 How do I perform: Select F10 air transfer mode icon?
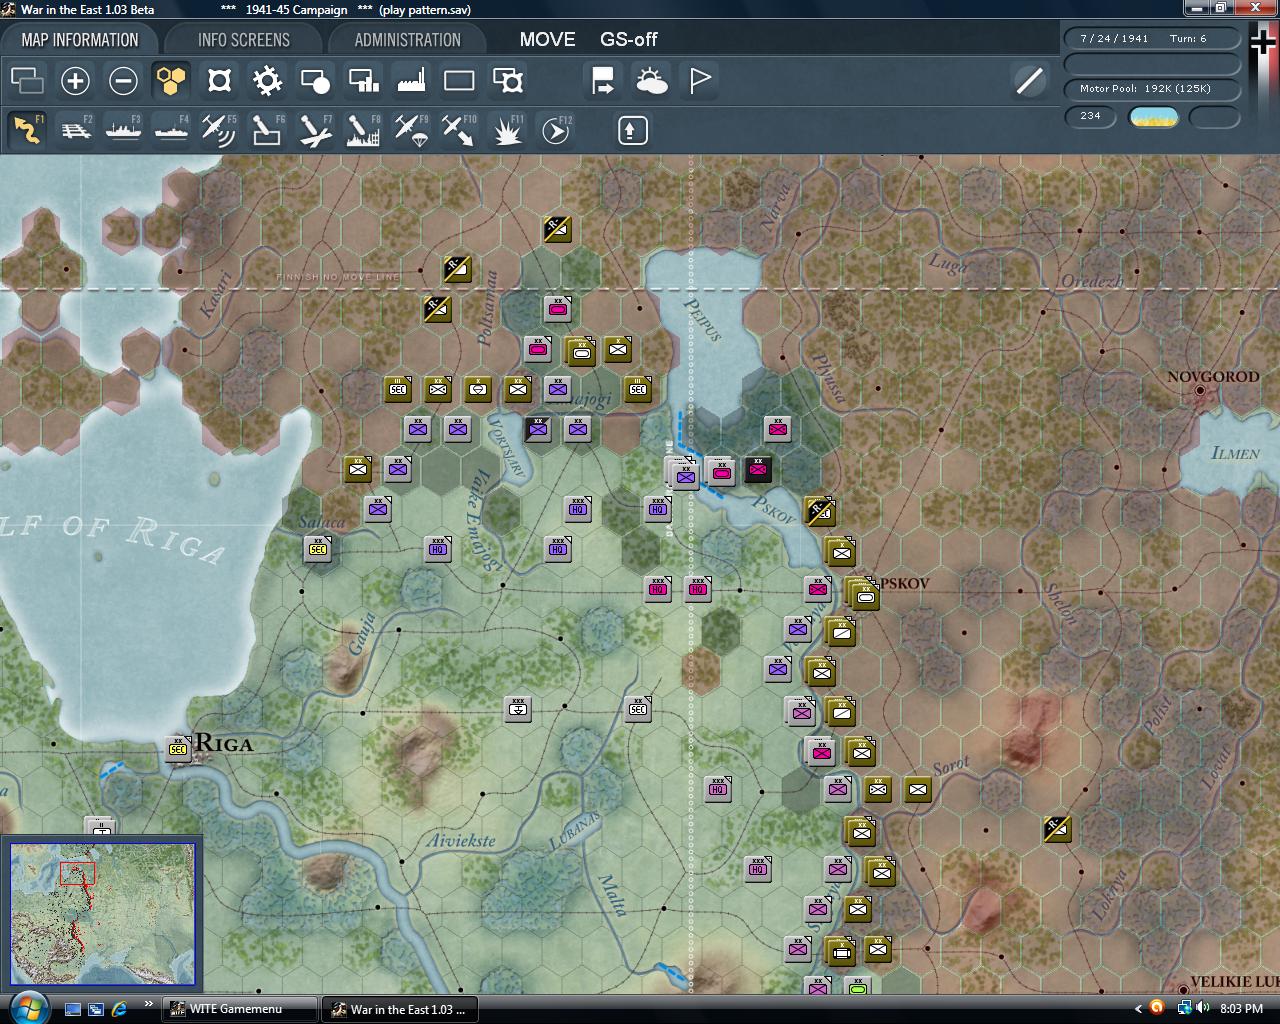[x=459, y=130]
